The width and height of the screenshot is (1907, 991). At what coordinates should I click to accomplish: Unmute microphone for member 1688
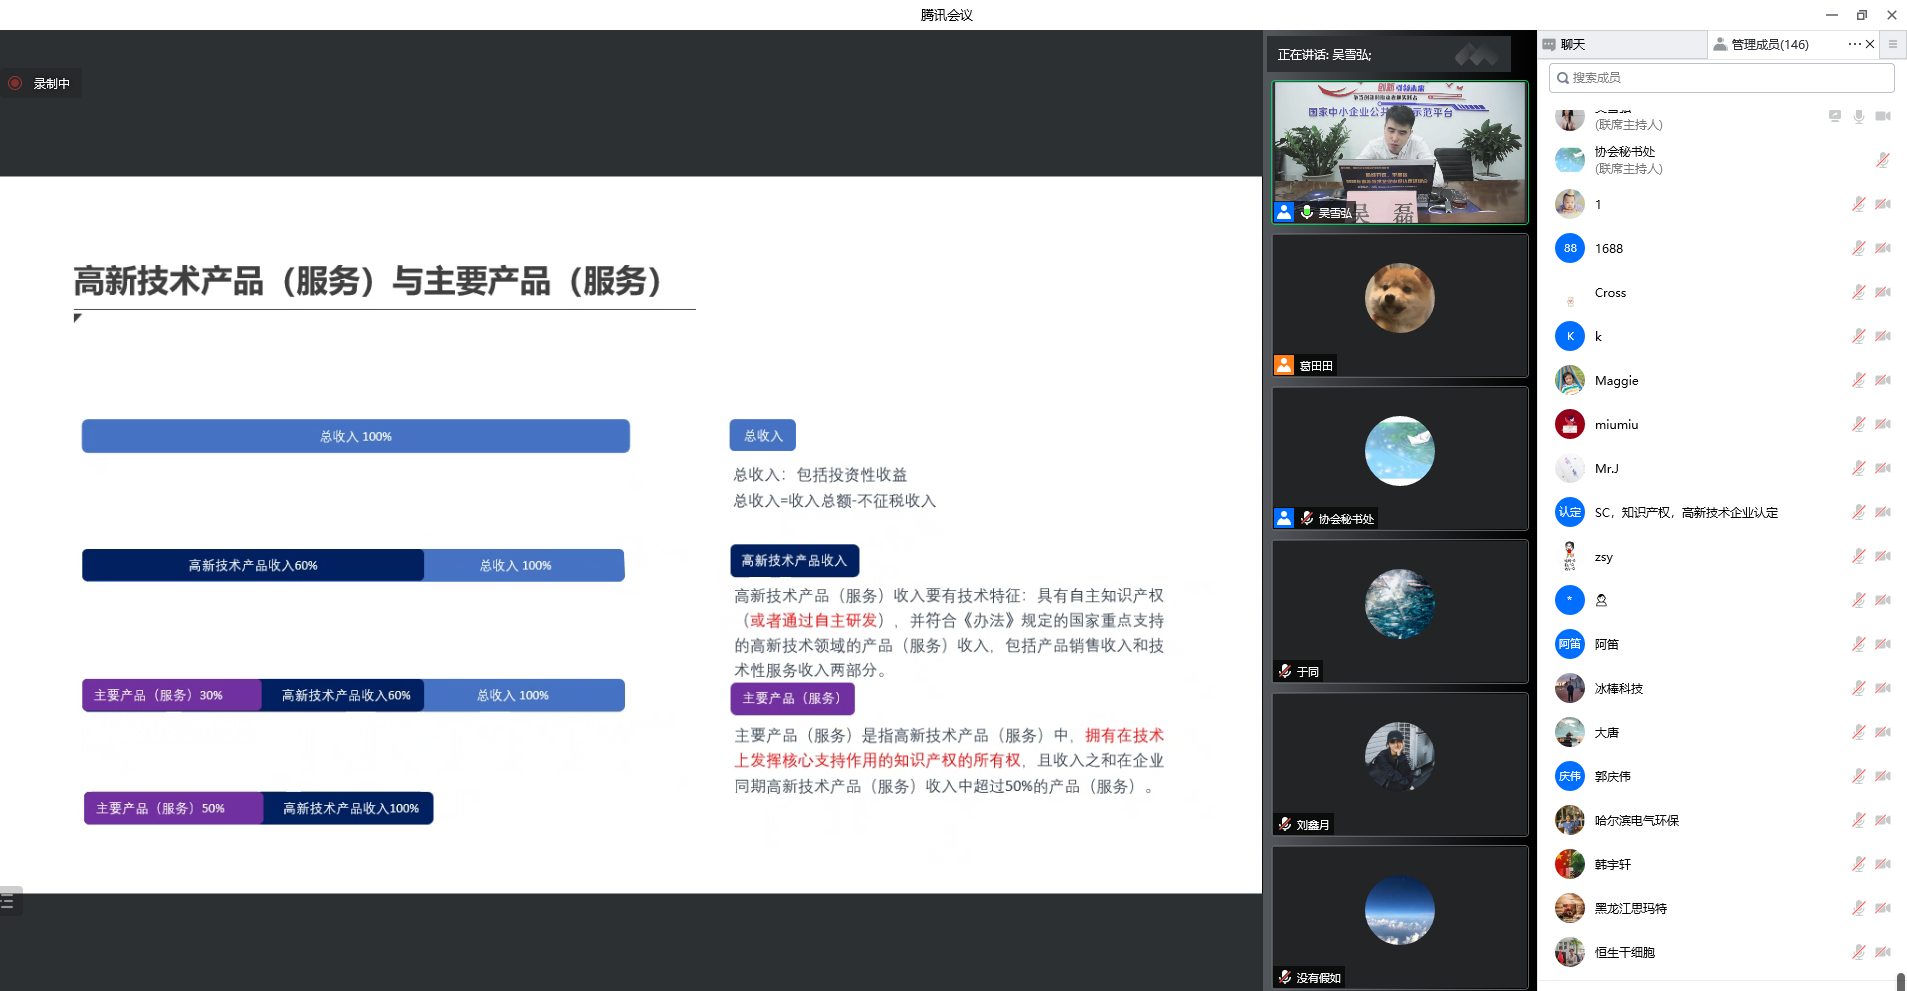click(1858, 249)
